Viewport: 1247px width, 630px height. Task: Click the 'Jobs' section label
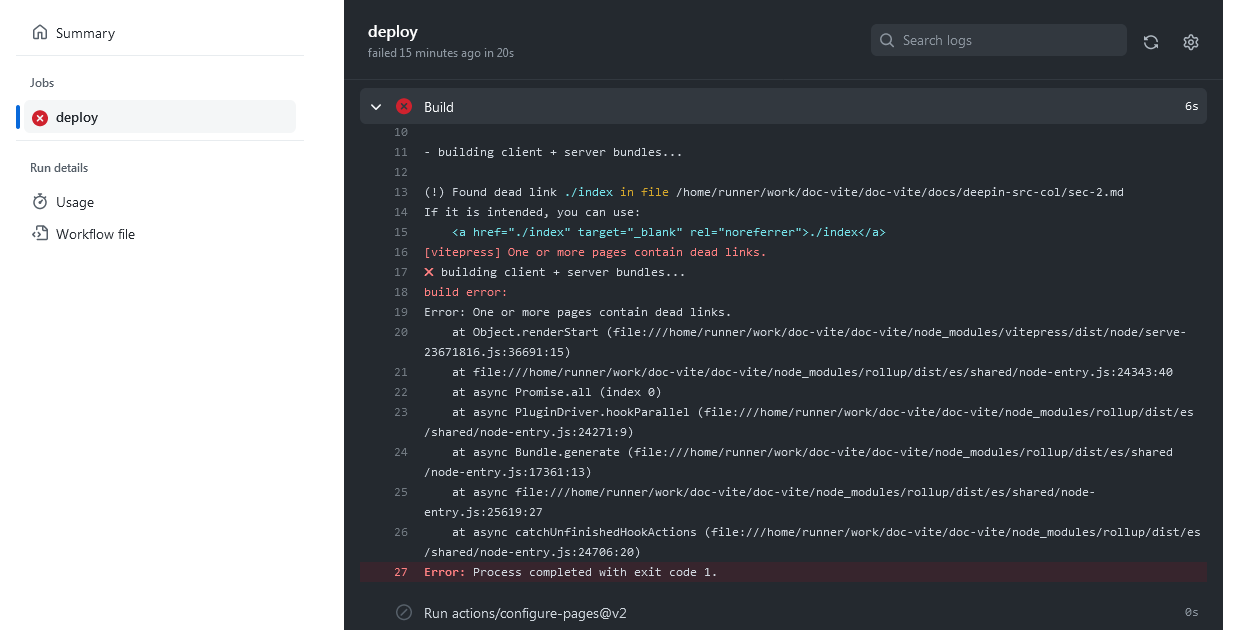(42, 83)
